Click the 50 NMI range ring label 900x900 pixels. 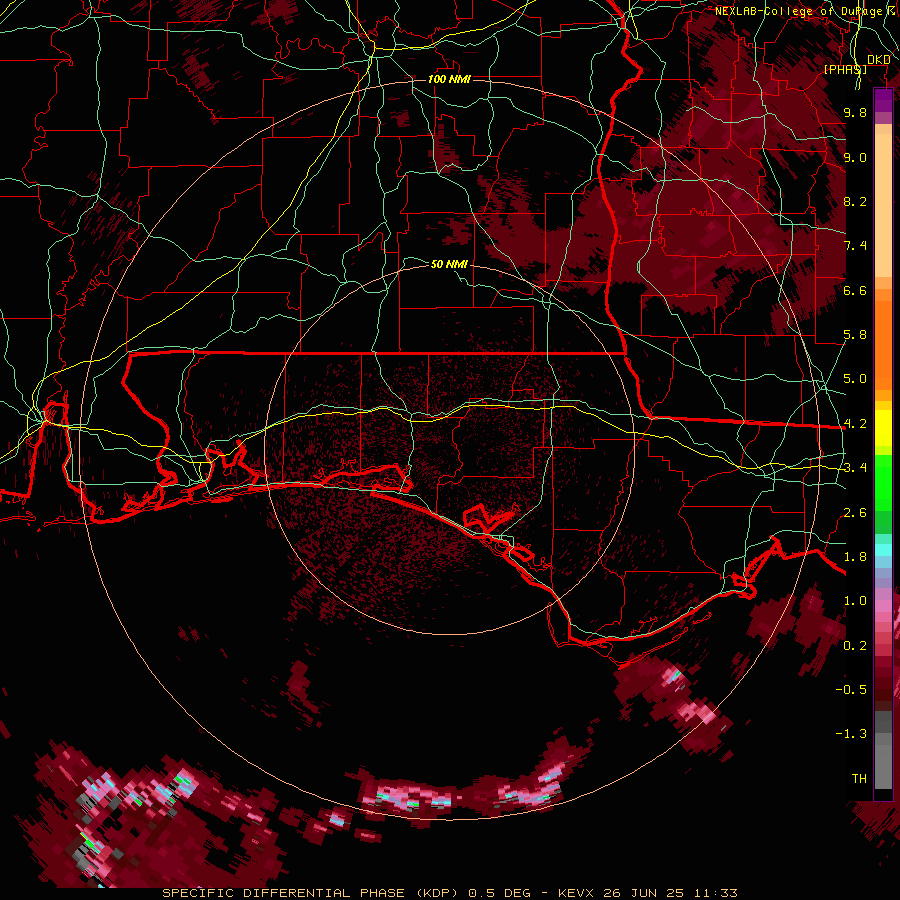449,264
